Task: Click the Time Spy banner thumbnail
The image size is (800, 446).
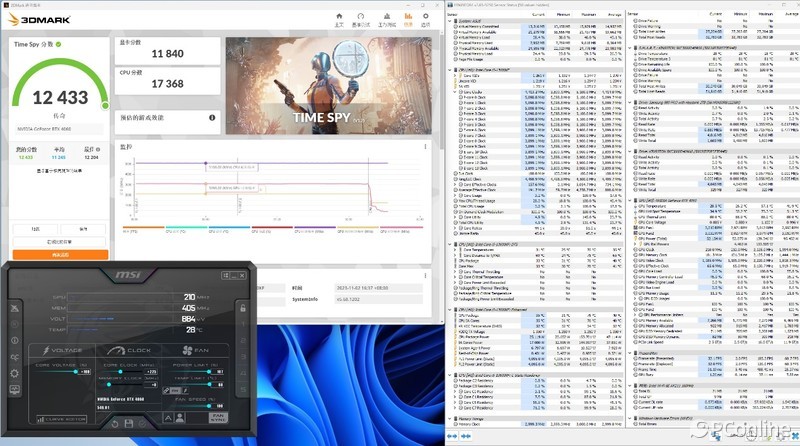Action: point(328,85)
